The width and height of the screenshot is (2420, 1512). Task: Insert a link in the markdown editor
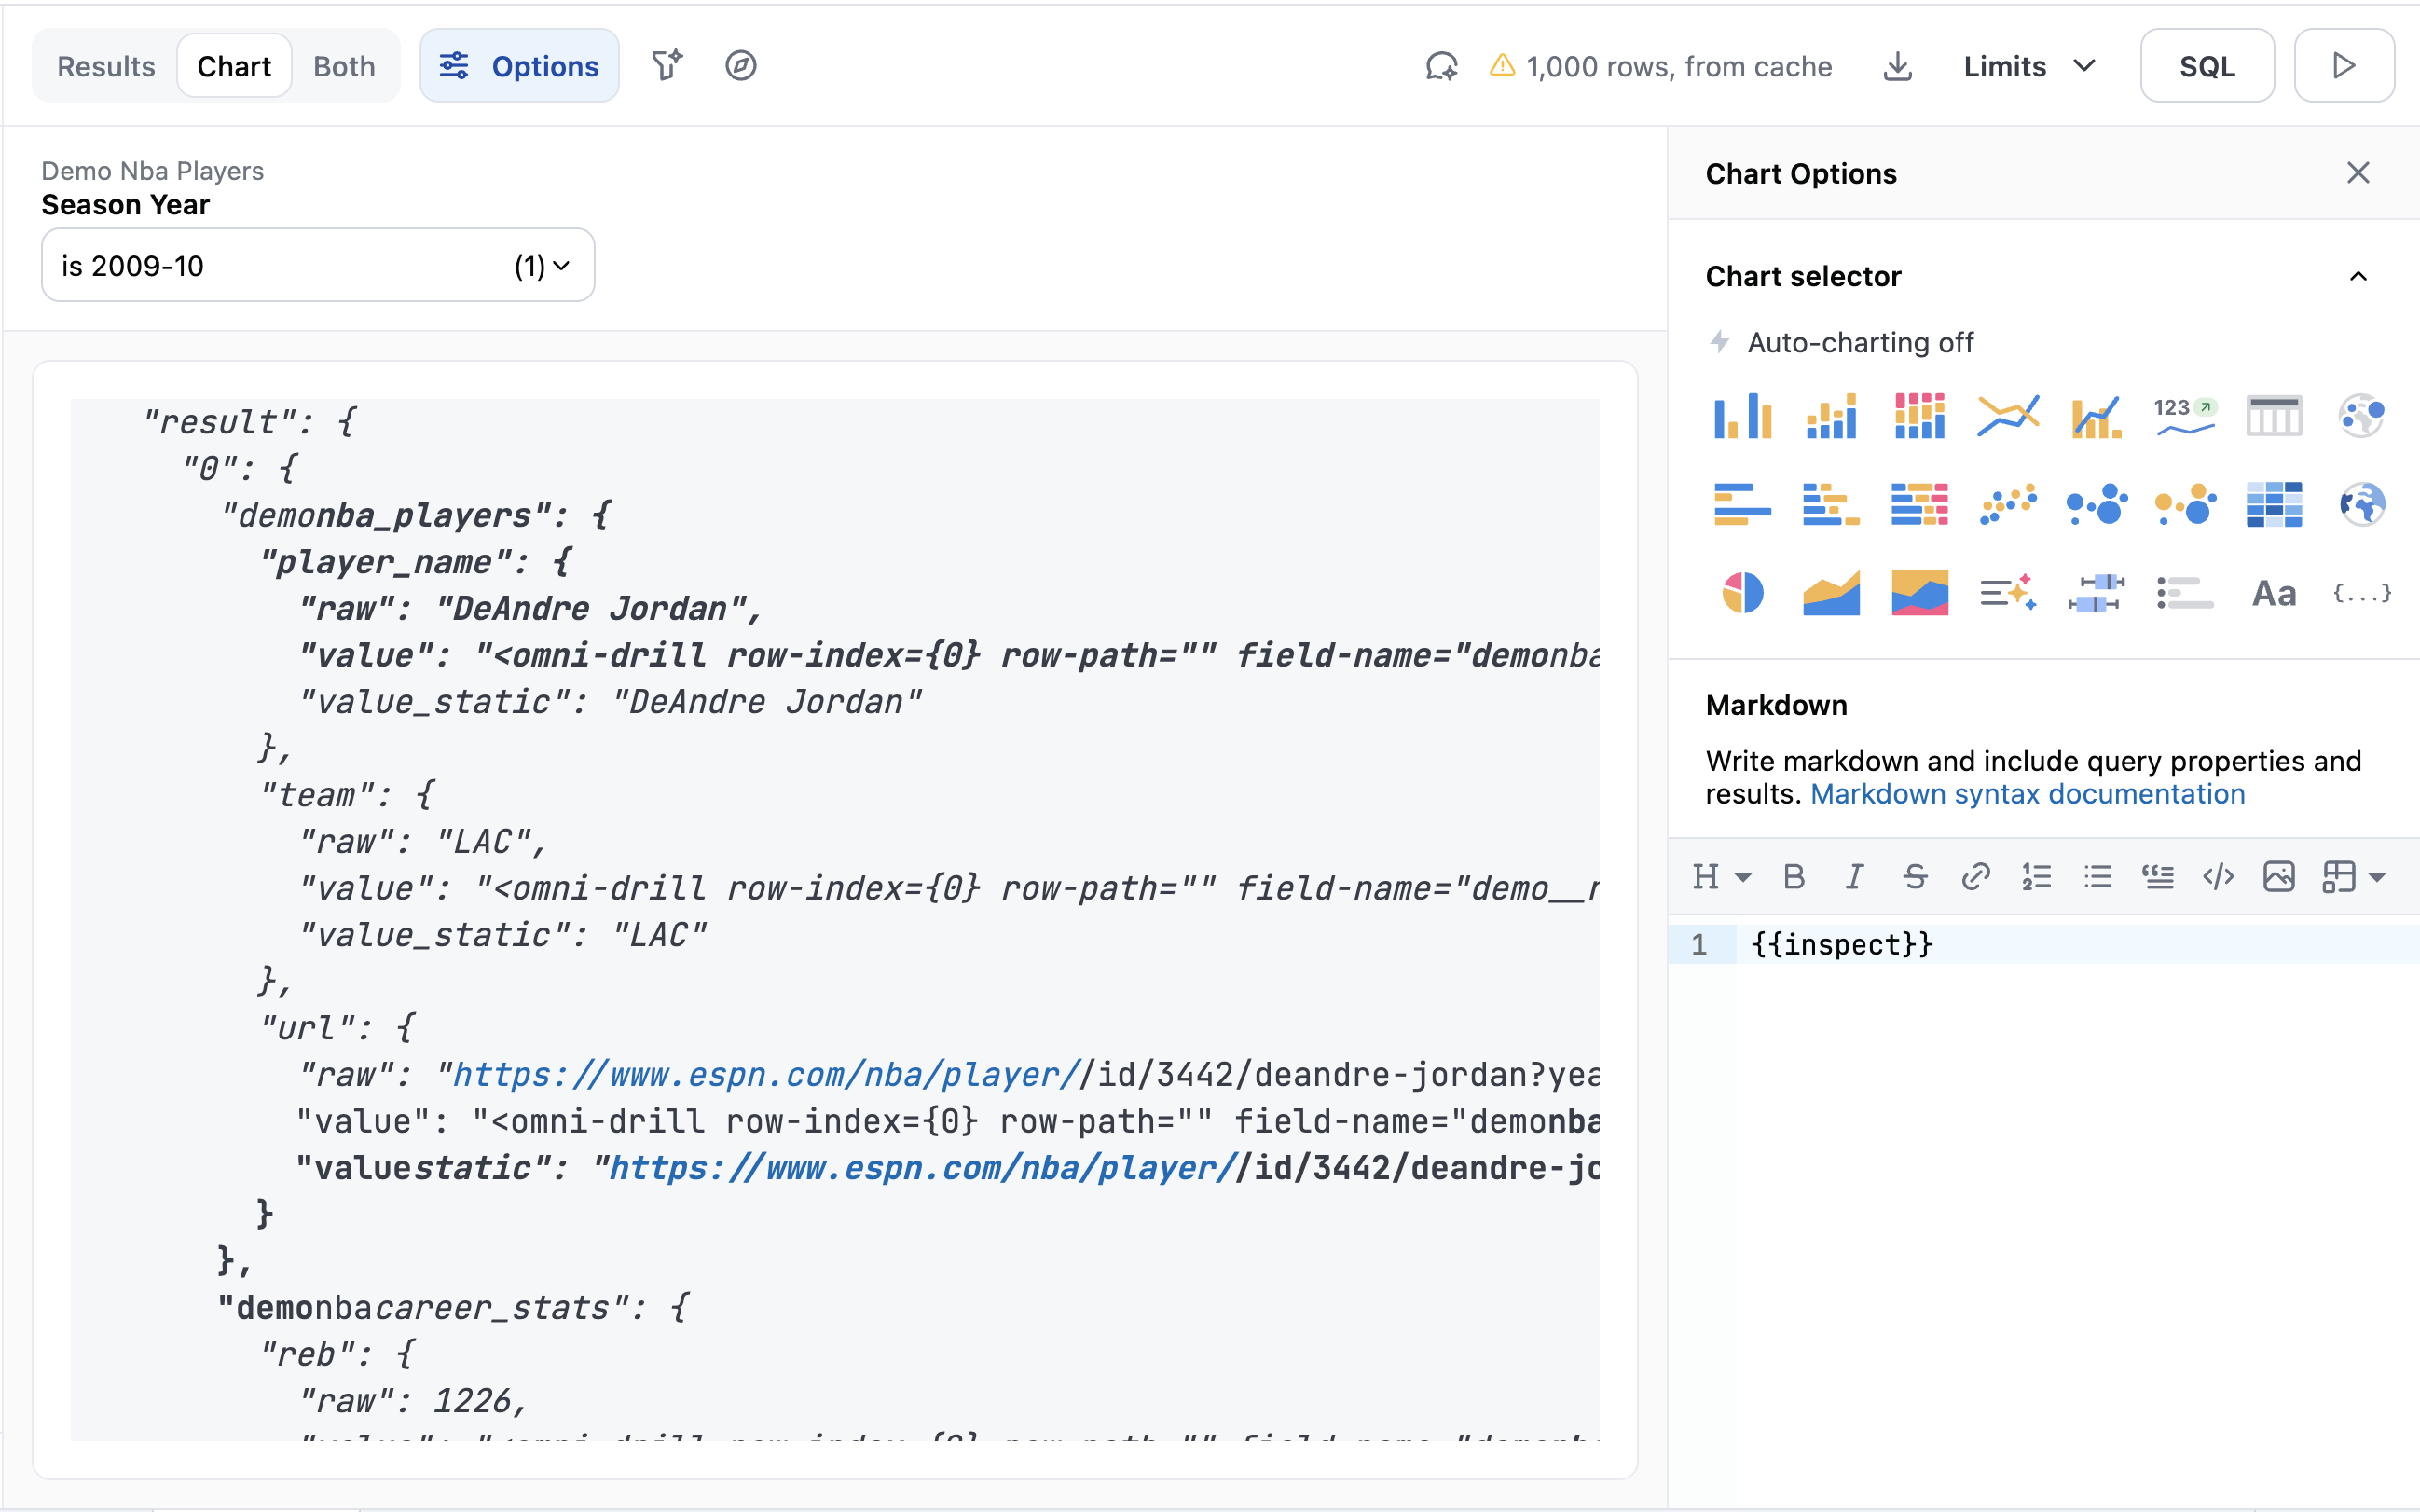1975,877
